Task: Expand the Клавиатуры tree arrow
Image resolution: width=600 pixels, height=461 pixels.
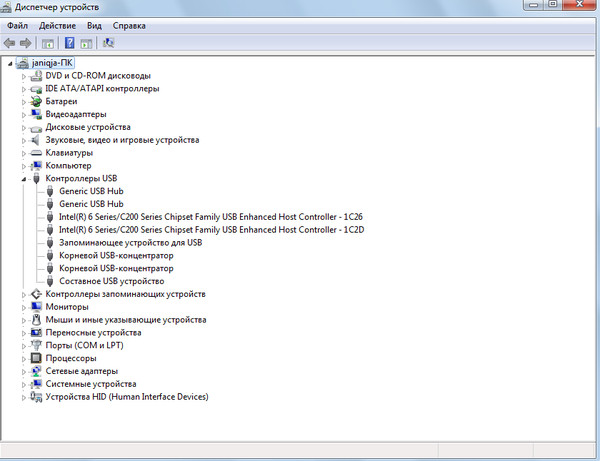Action: click(x=24, y=153)
